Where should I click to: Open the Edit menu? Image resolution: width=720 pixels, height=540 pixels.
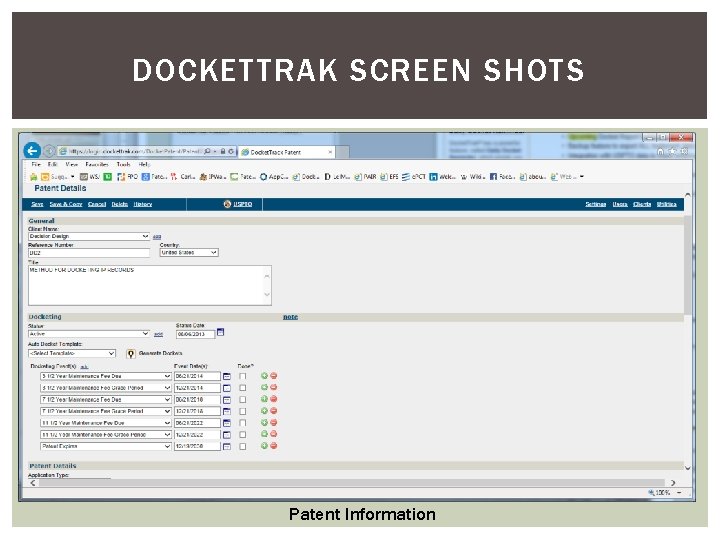pyautogui.click(x=52, y=164)
